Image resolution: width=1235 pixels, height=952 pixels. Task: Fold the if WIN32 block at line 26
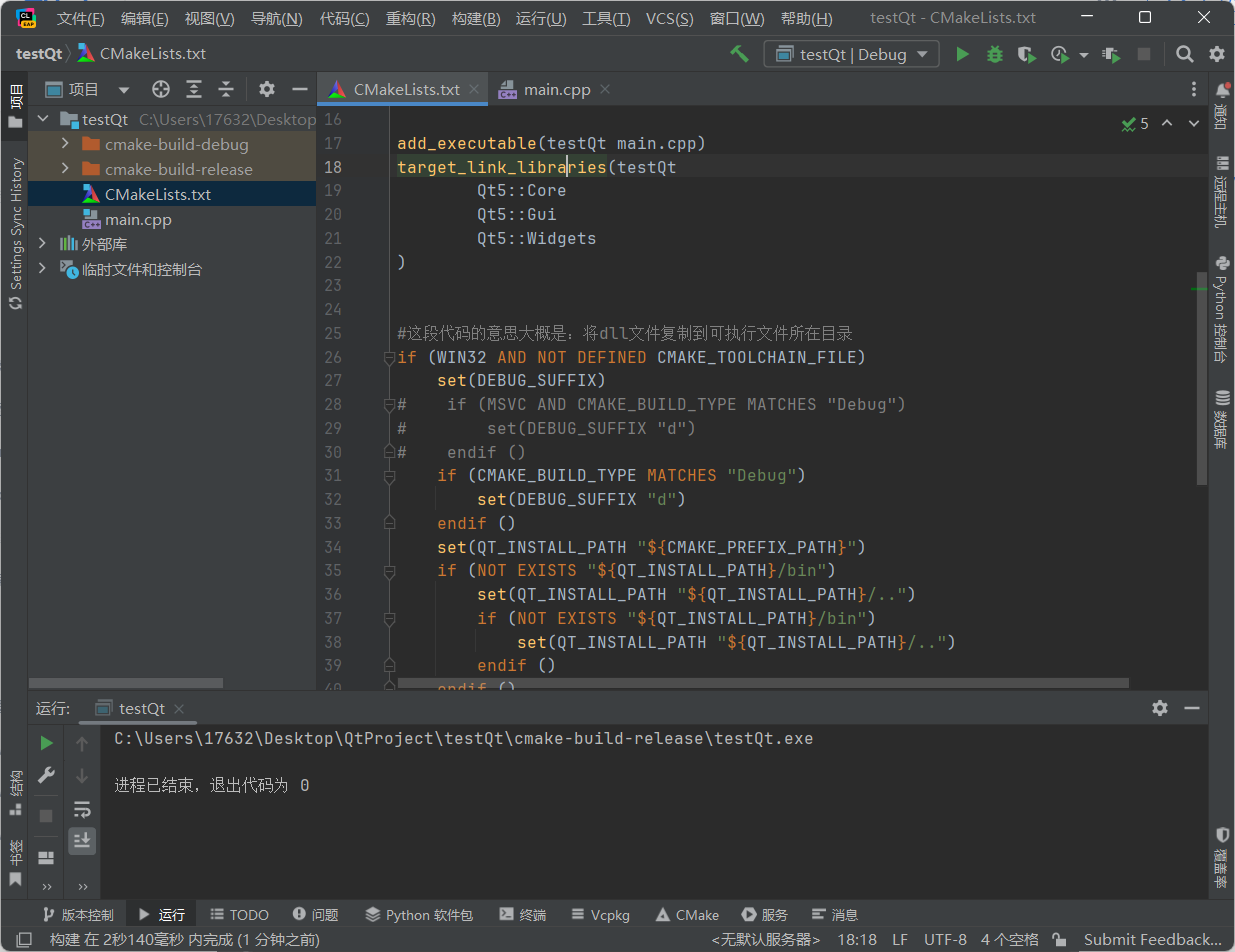point(389,357)
